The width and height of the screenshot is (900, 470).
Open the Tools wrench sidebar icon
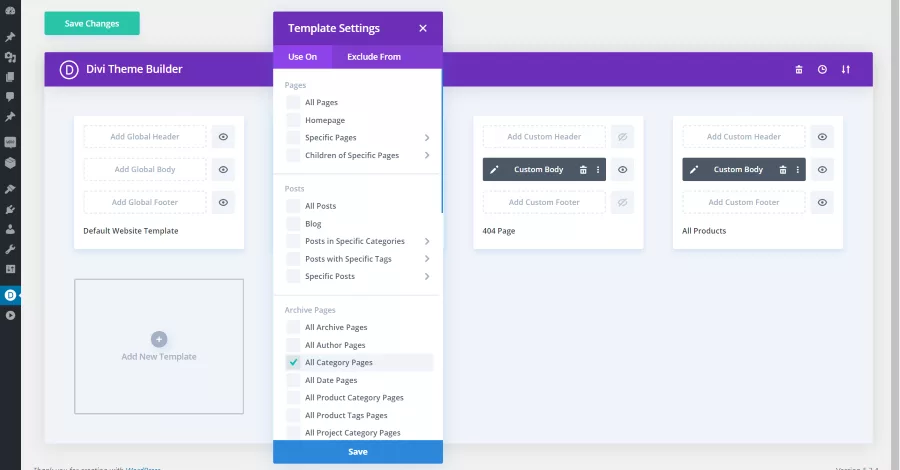click(x=10, y=249)
